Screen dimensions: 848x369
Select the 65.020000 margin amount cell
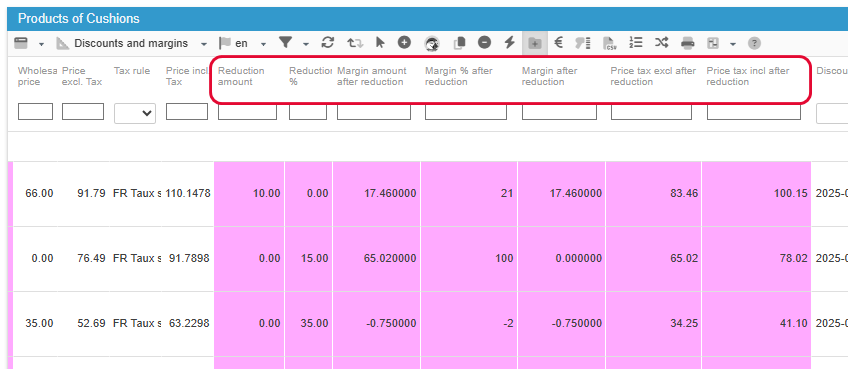coord(376,259)
